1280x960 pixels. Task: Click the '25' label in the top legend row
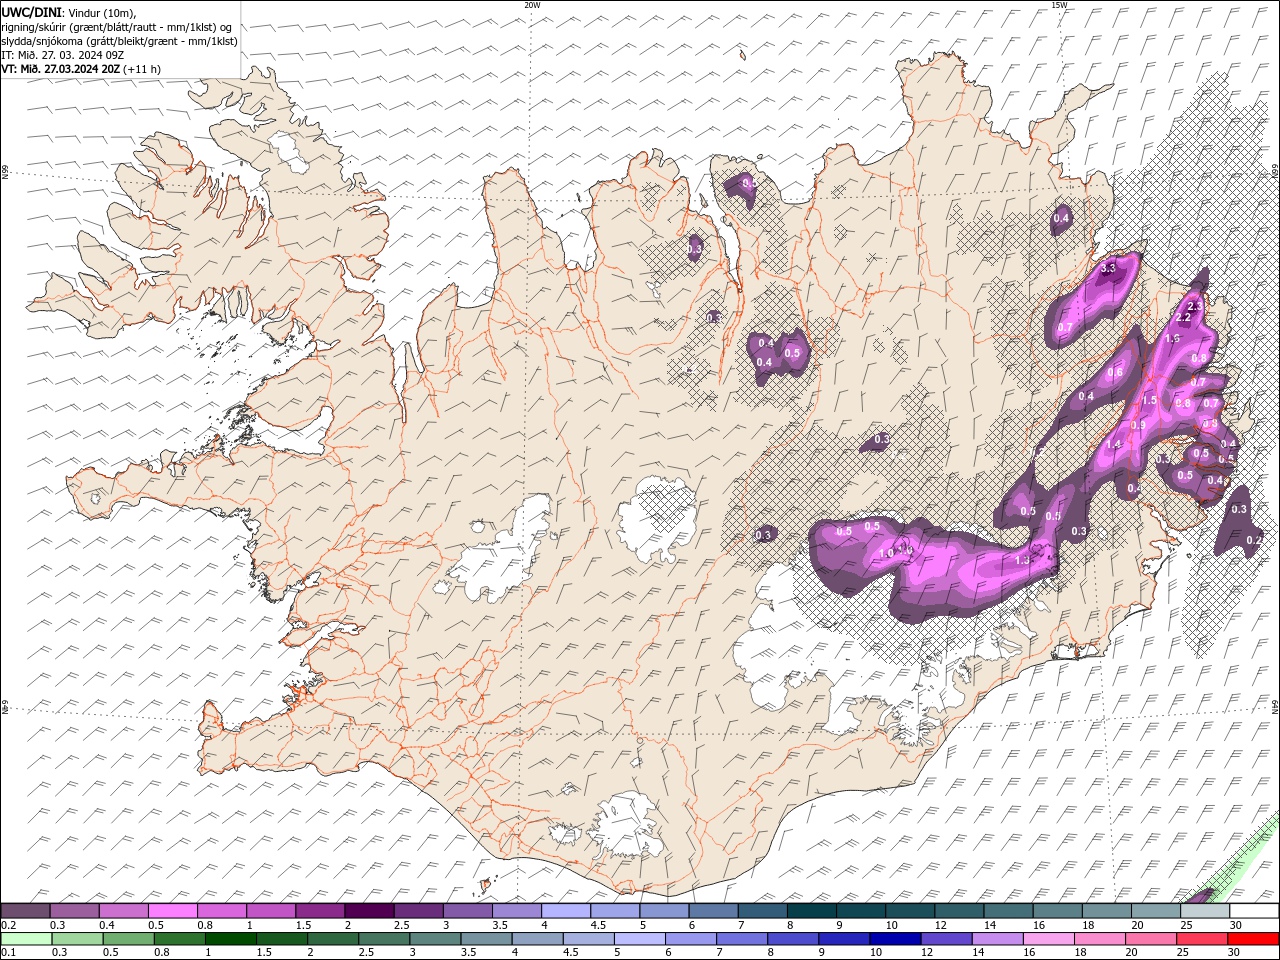pyautogui.click(x=1186, y=925)
